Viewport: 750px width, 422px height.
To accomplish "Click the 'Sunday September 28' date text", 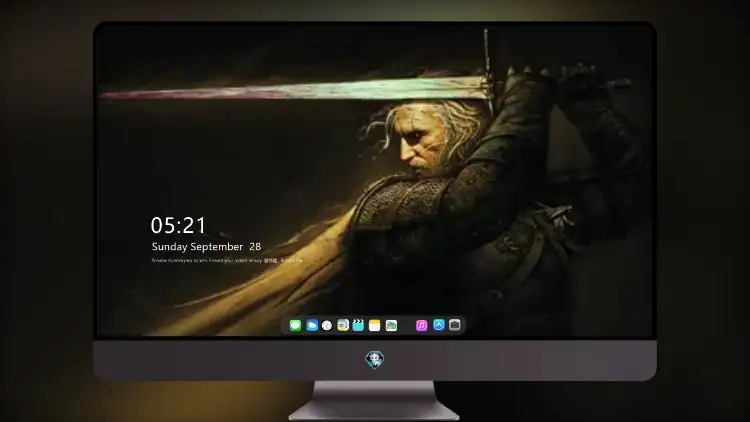I will 206,247.
